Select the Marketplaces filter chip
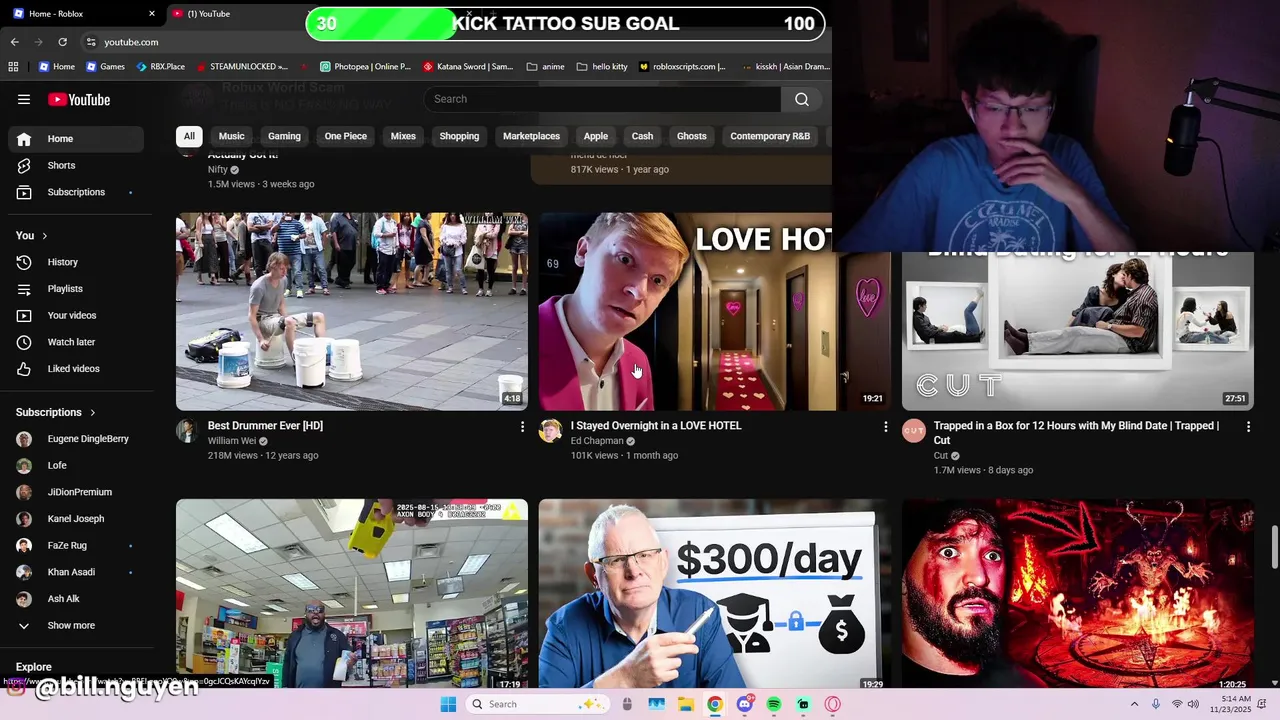The width and height of the screenshot is (1280, 720). coord(531,136)
